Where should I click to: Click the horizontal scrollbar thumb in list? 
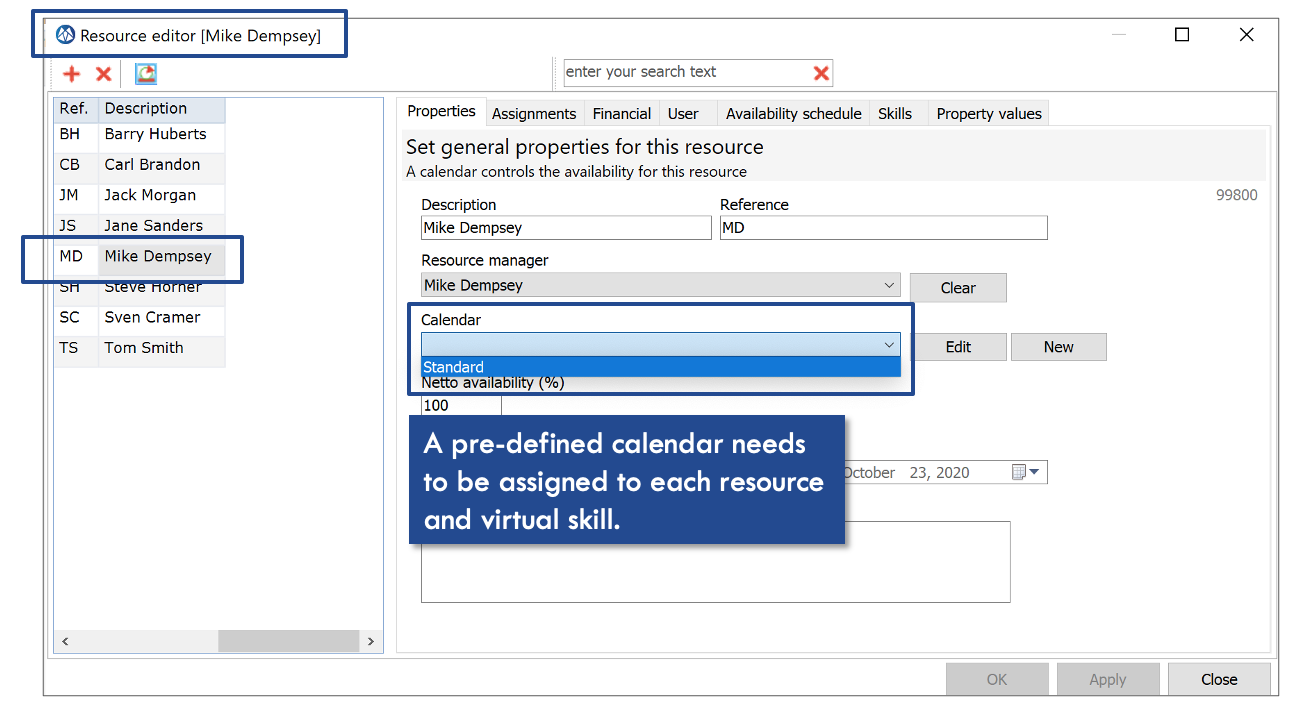288,641
